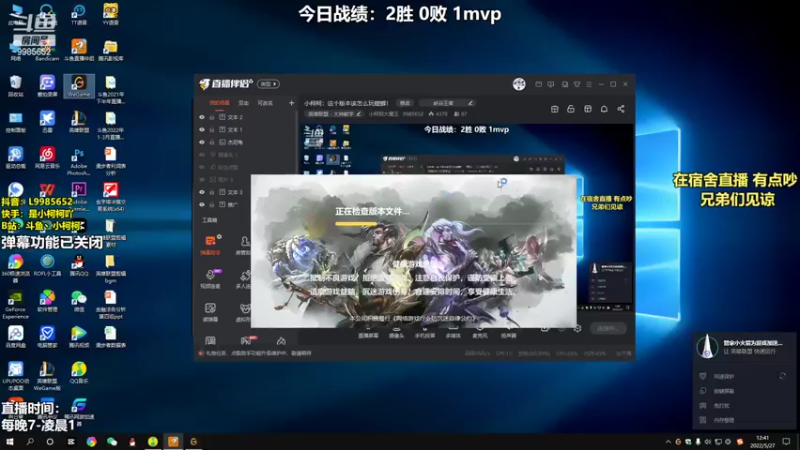Image resolution: width=800 pixels, height=450 pixels.
Task: Open the YY语音 desktop shortcut
Action: tap(110, 14)
